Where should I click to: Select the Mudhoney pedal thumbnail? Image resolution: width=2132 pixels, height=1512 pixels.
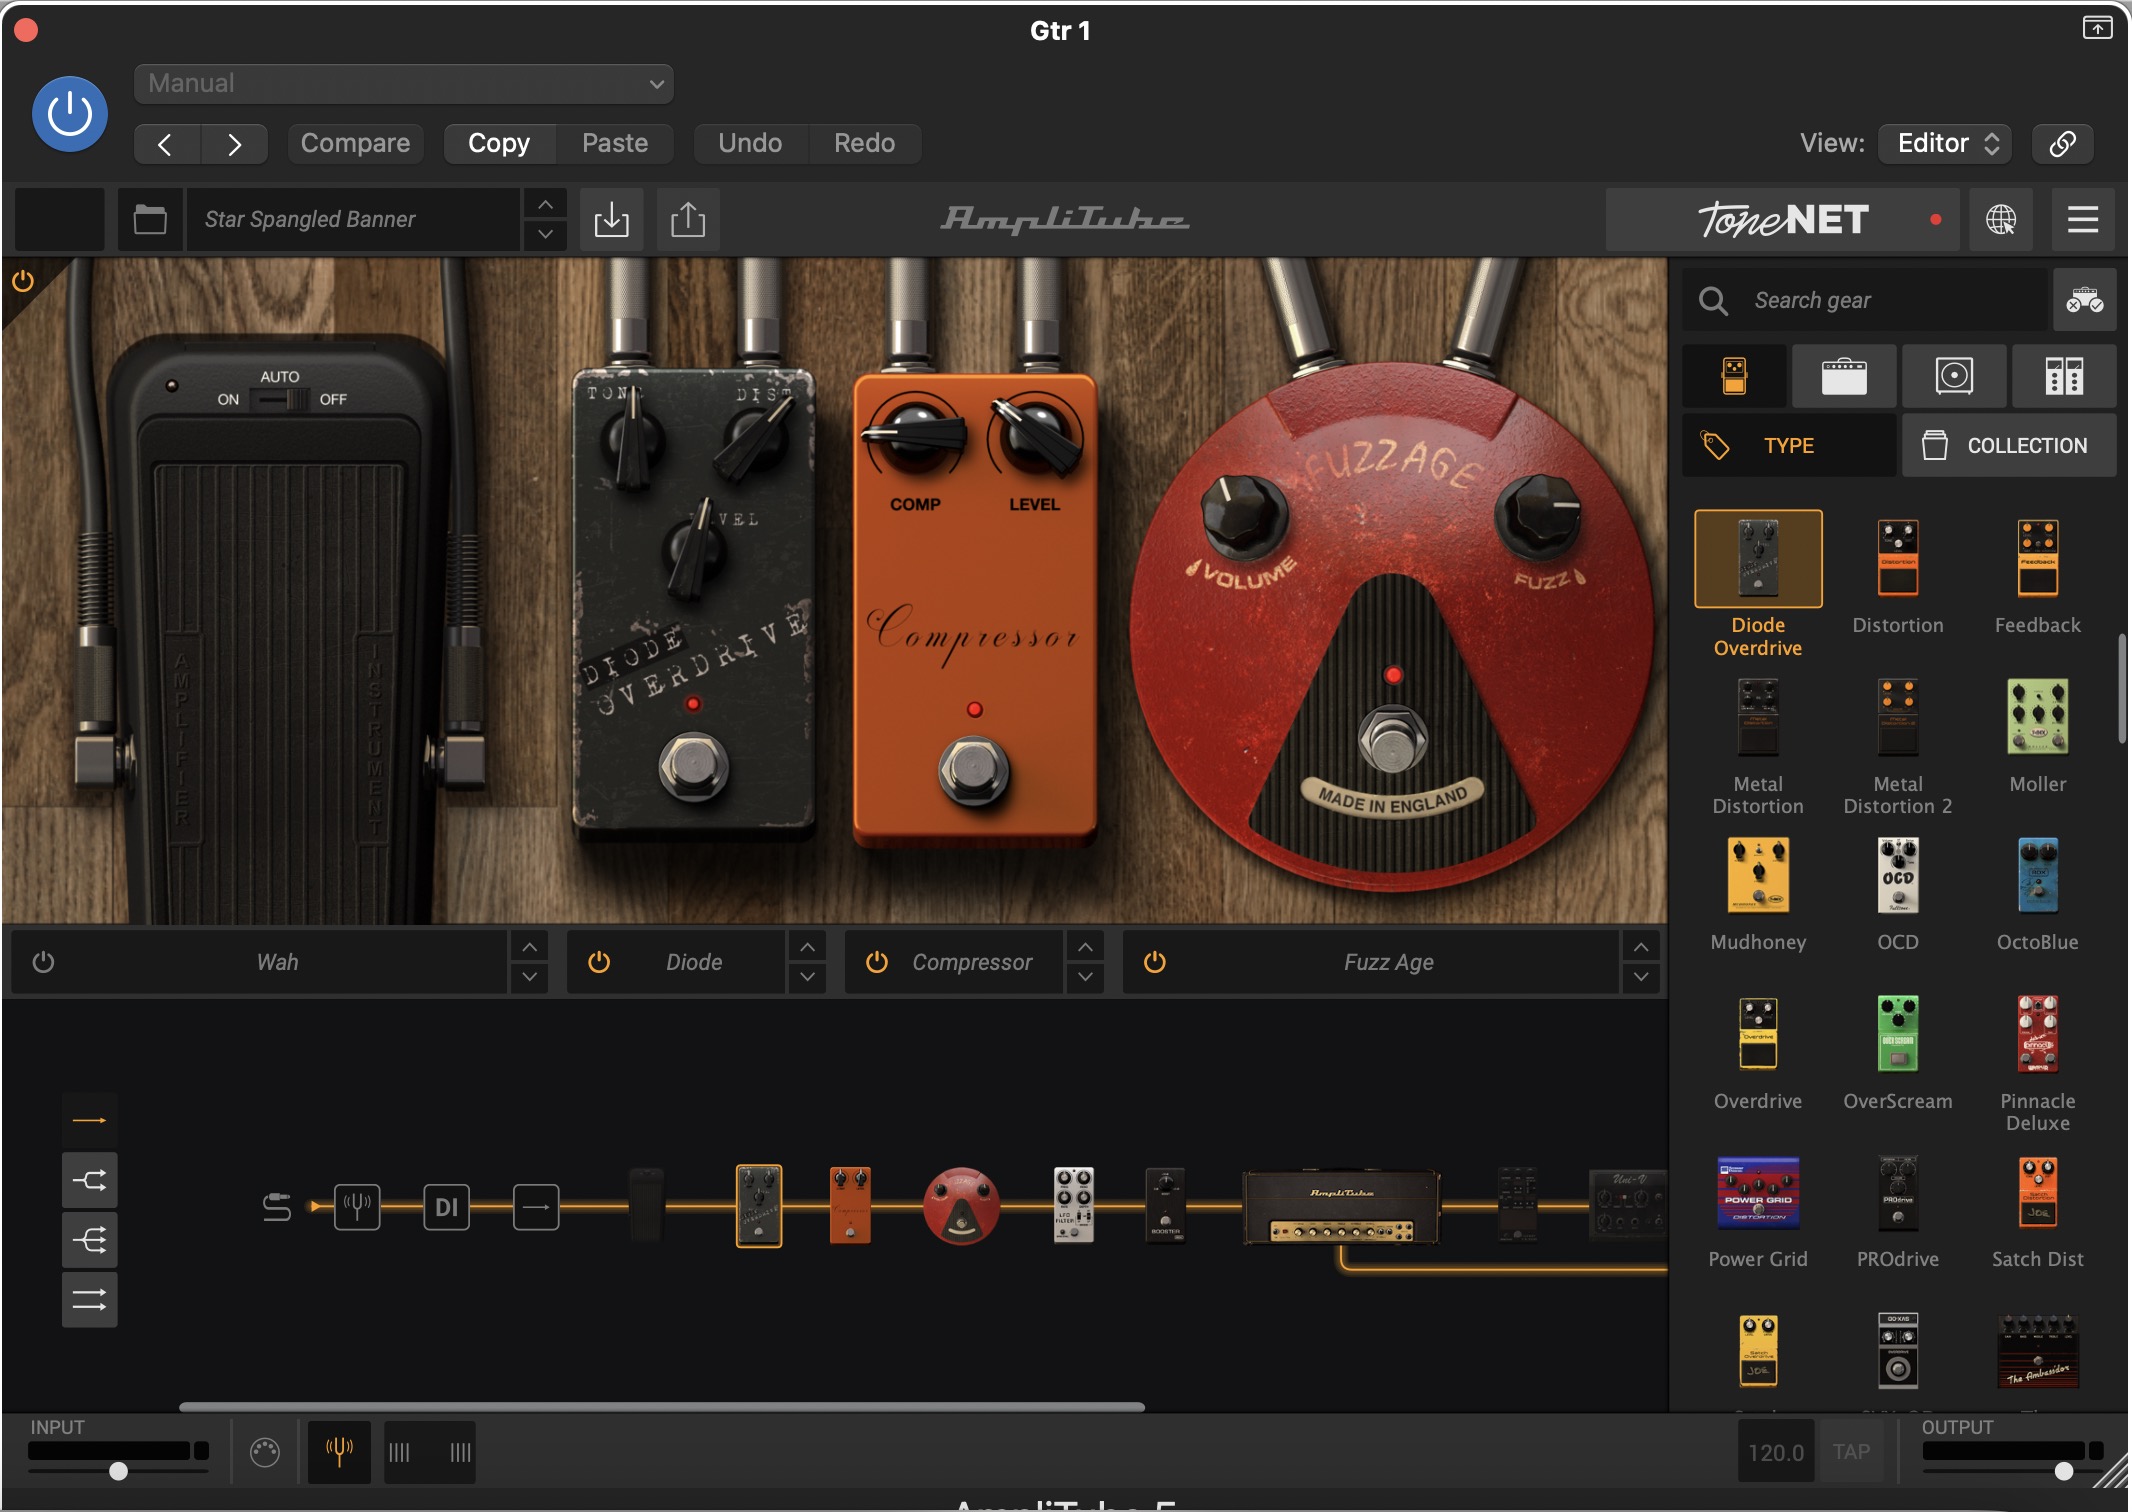click(1758, 876)
